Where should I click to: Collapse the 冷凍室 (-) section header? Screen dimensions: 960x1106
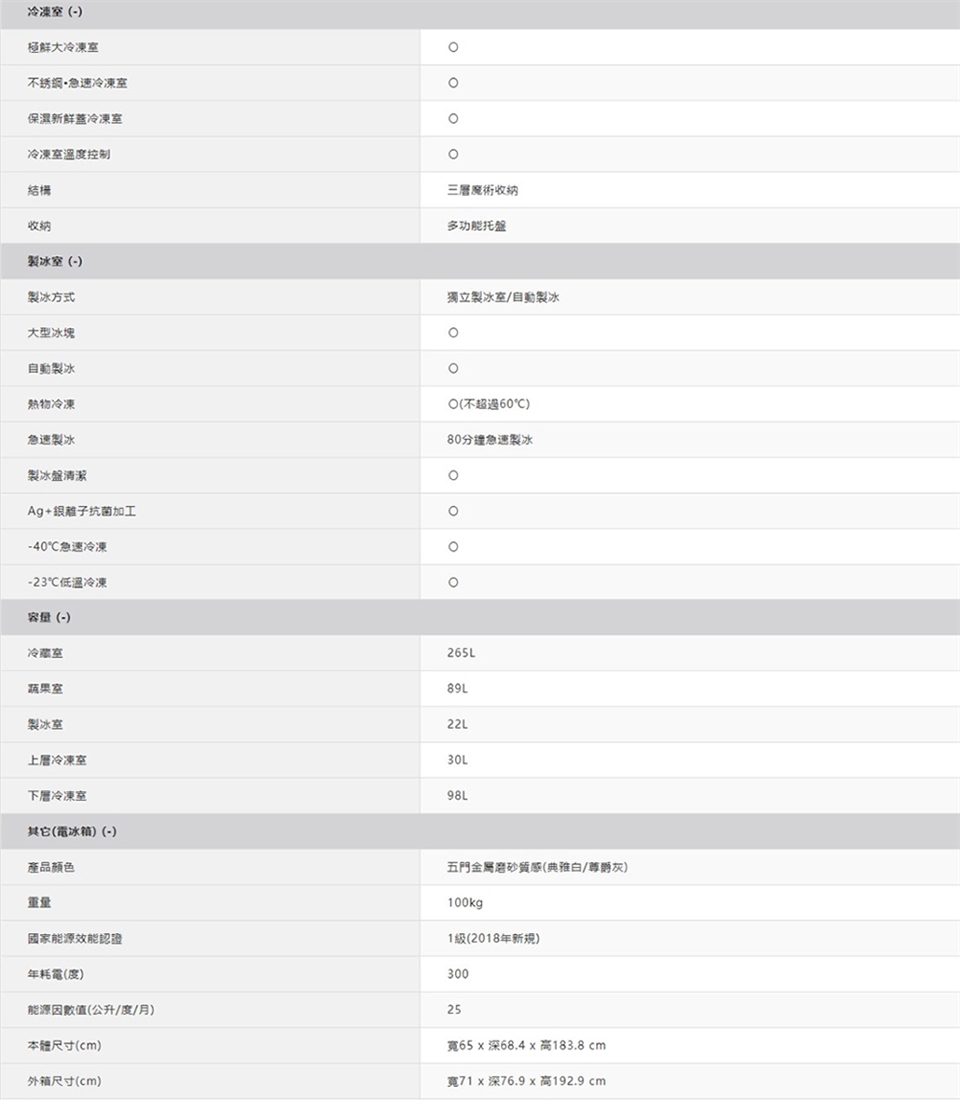(x=55, y=12)
